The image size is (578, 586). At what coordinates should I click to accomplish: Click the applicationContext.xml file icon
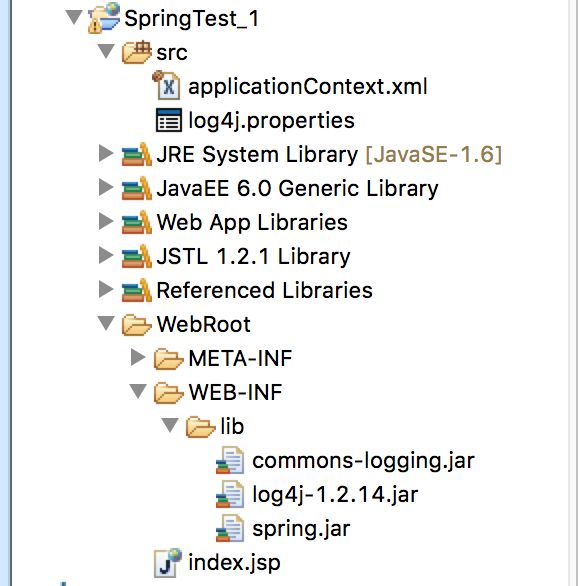167,86
